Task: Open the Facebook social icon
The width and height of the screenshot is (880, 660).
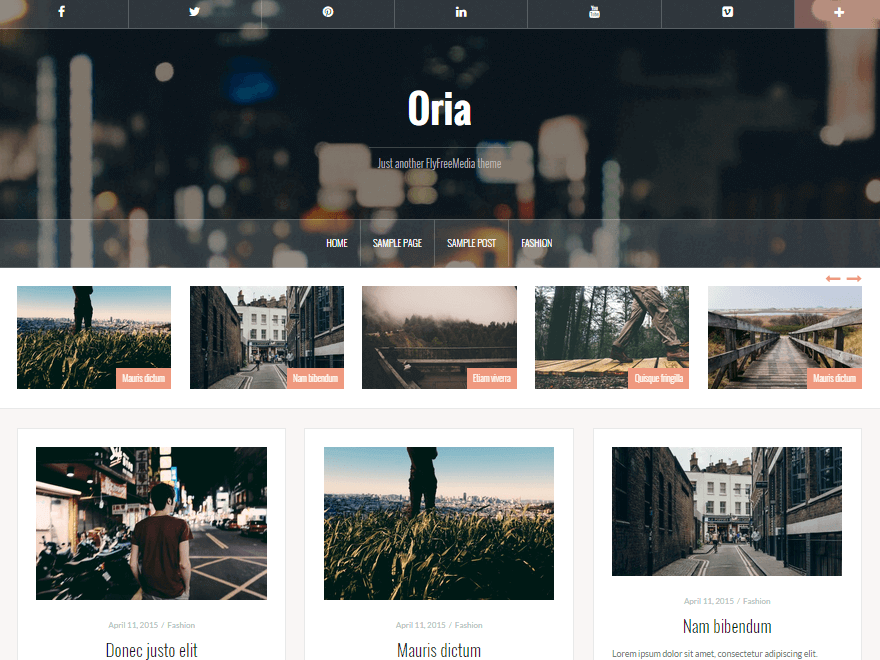Action: (x=62, y=13)
